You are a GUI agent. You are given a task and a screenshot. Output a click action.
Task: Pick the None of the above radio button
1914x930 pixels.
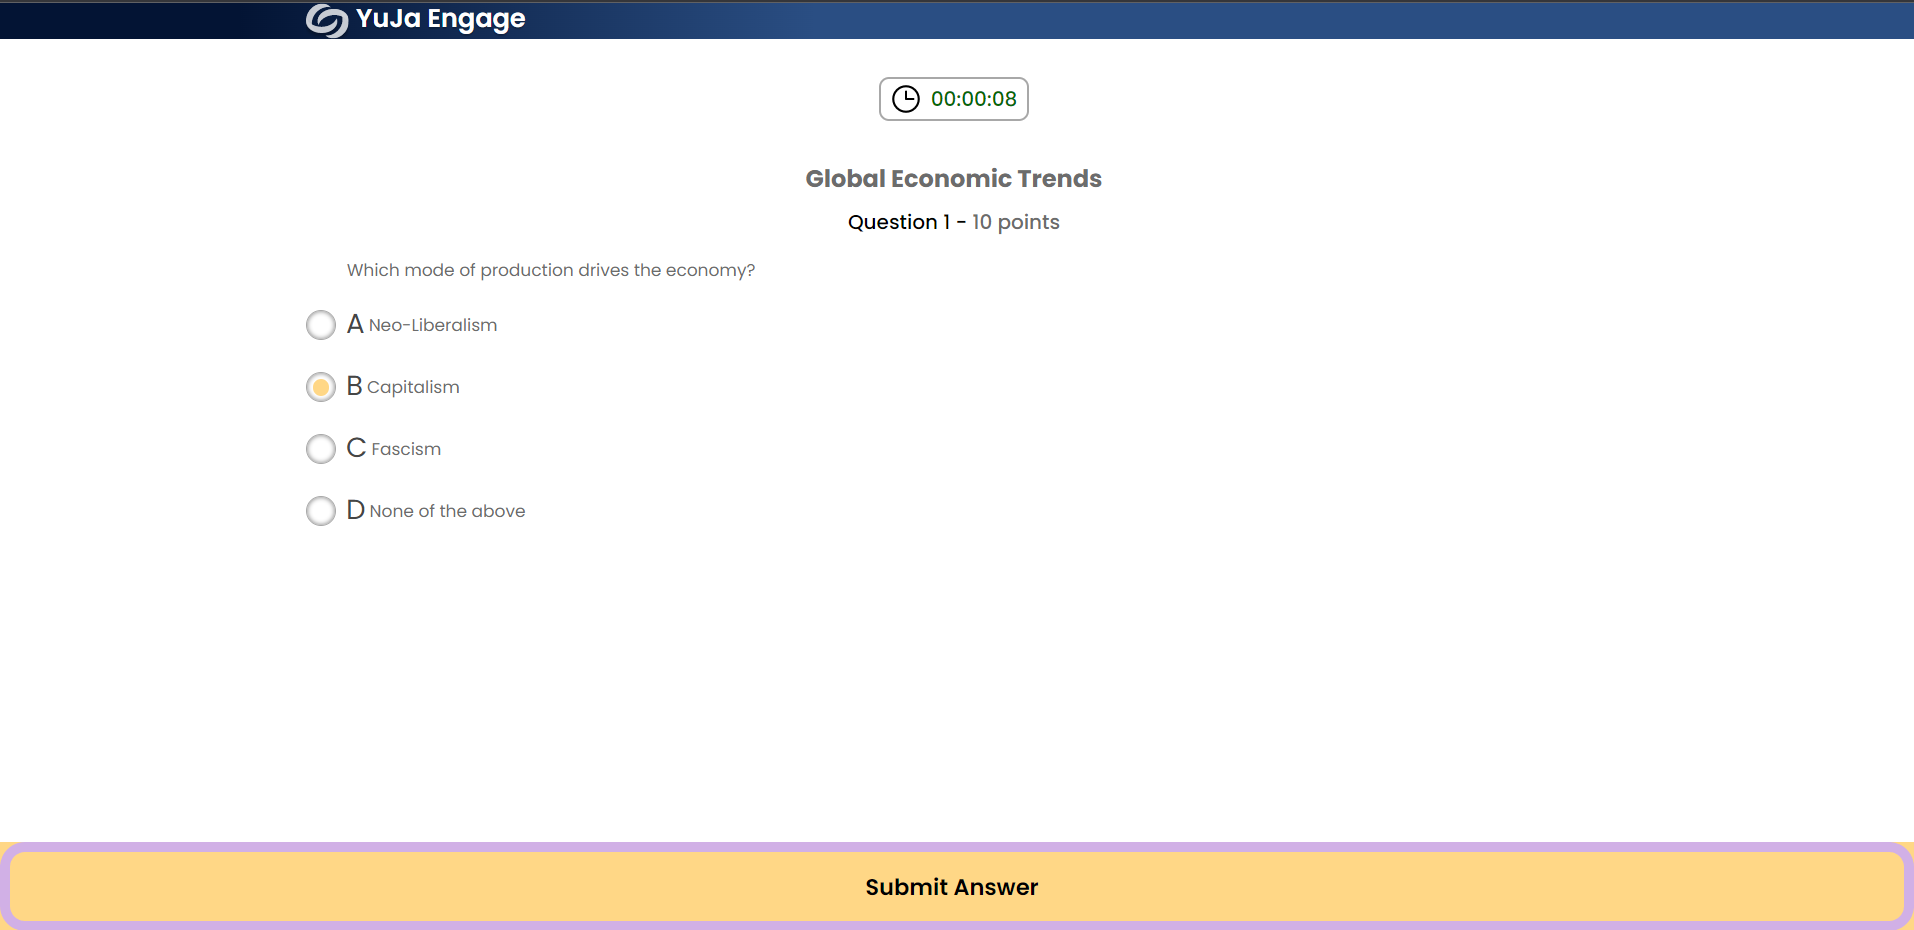pyautogui.click(x=321, y=511)
